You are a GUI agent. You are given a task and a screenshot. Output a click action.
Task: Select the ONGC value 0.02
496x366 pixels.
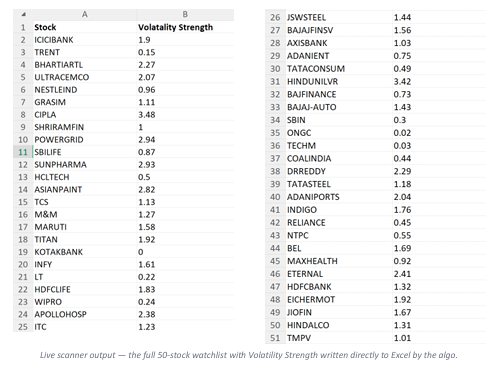tap(439, 133)
